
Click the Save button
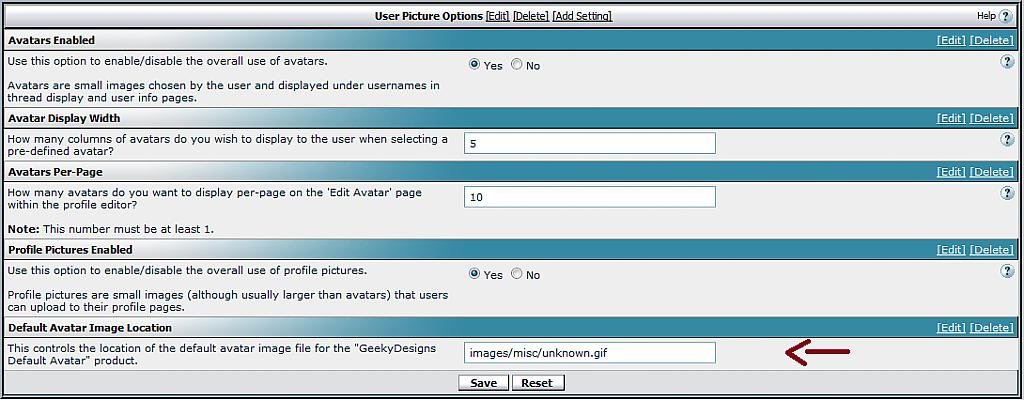pyautogui.click(x=483, y=383)
